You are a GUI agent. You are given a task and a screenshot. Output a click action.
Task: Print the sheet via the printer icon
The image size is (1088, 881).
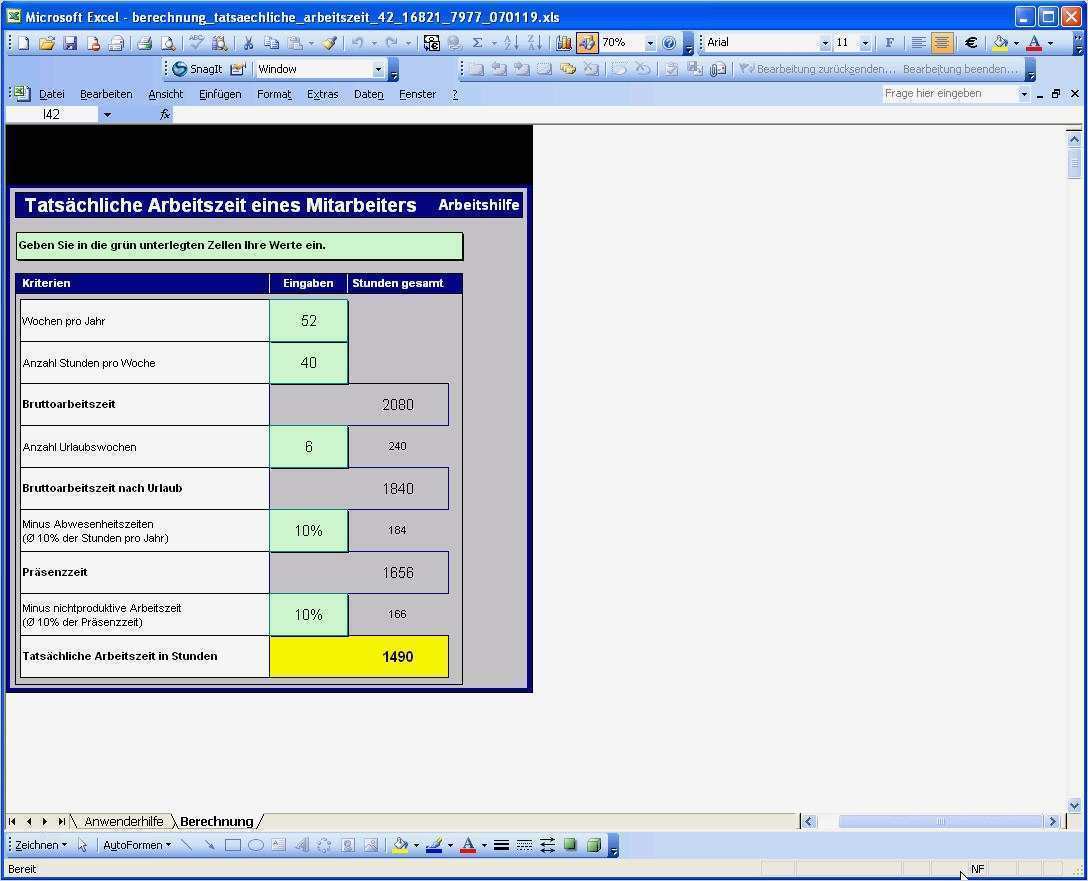144,43
